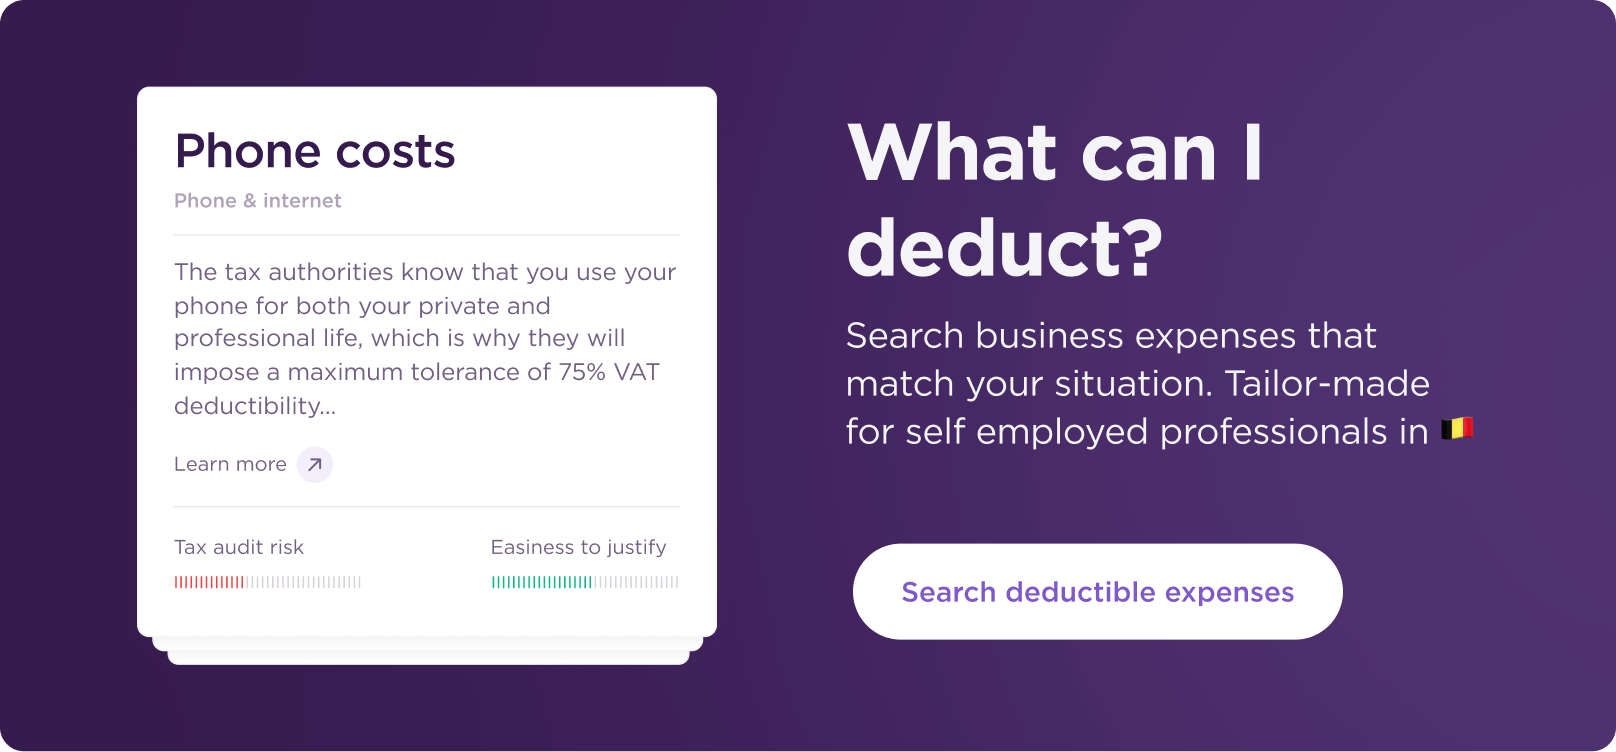
Task: Click the third stacked card at bottom
Action: click(428, 658)
